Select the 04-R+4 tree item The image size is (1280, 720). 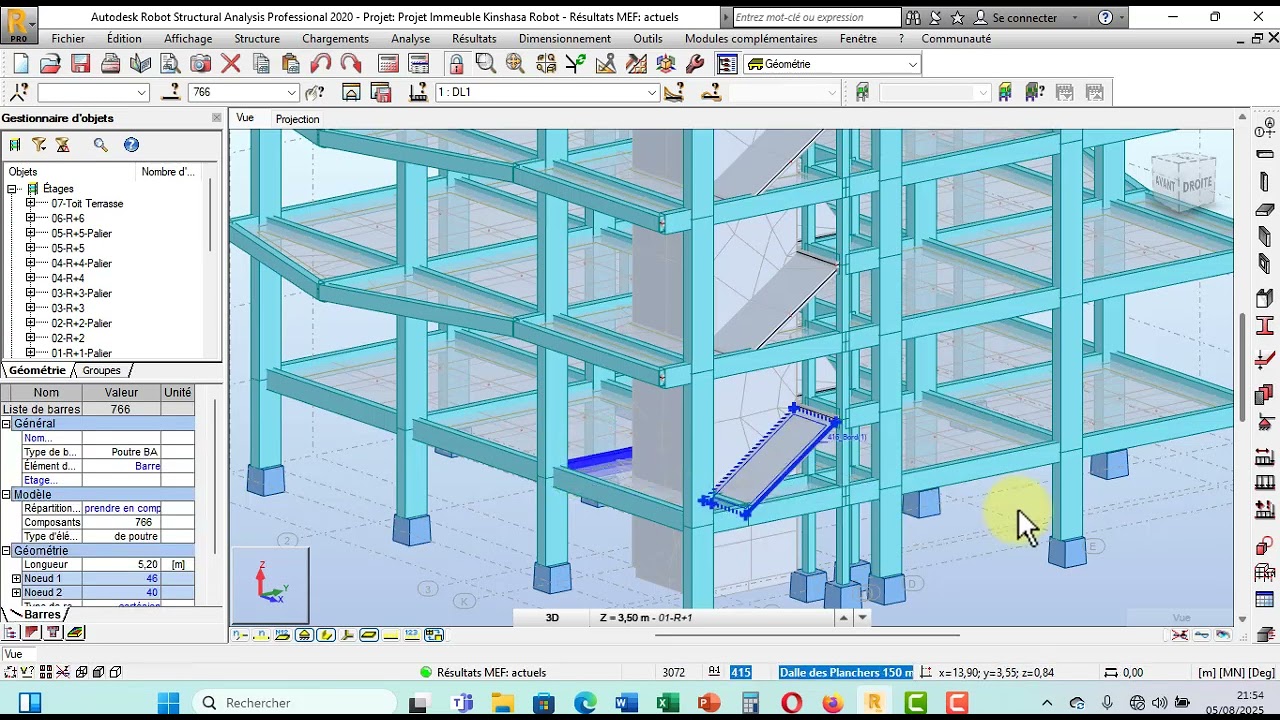click(68, 278)
